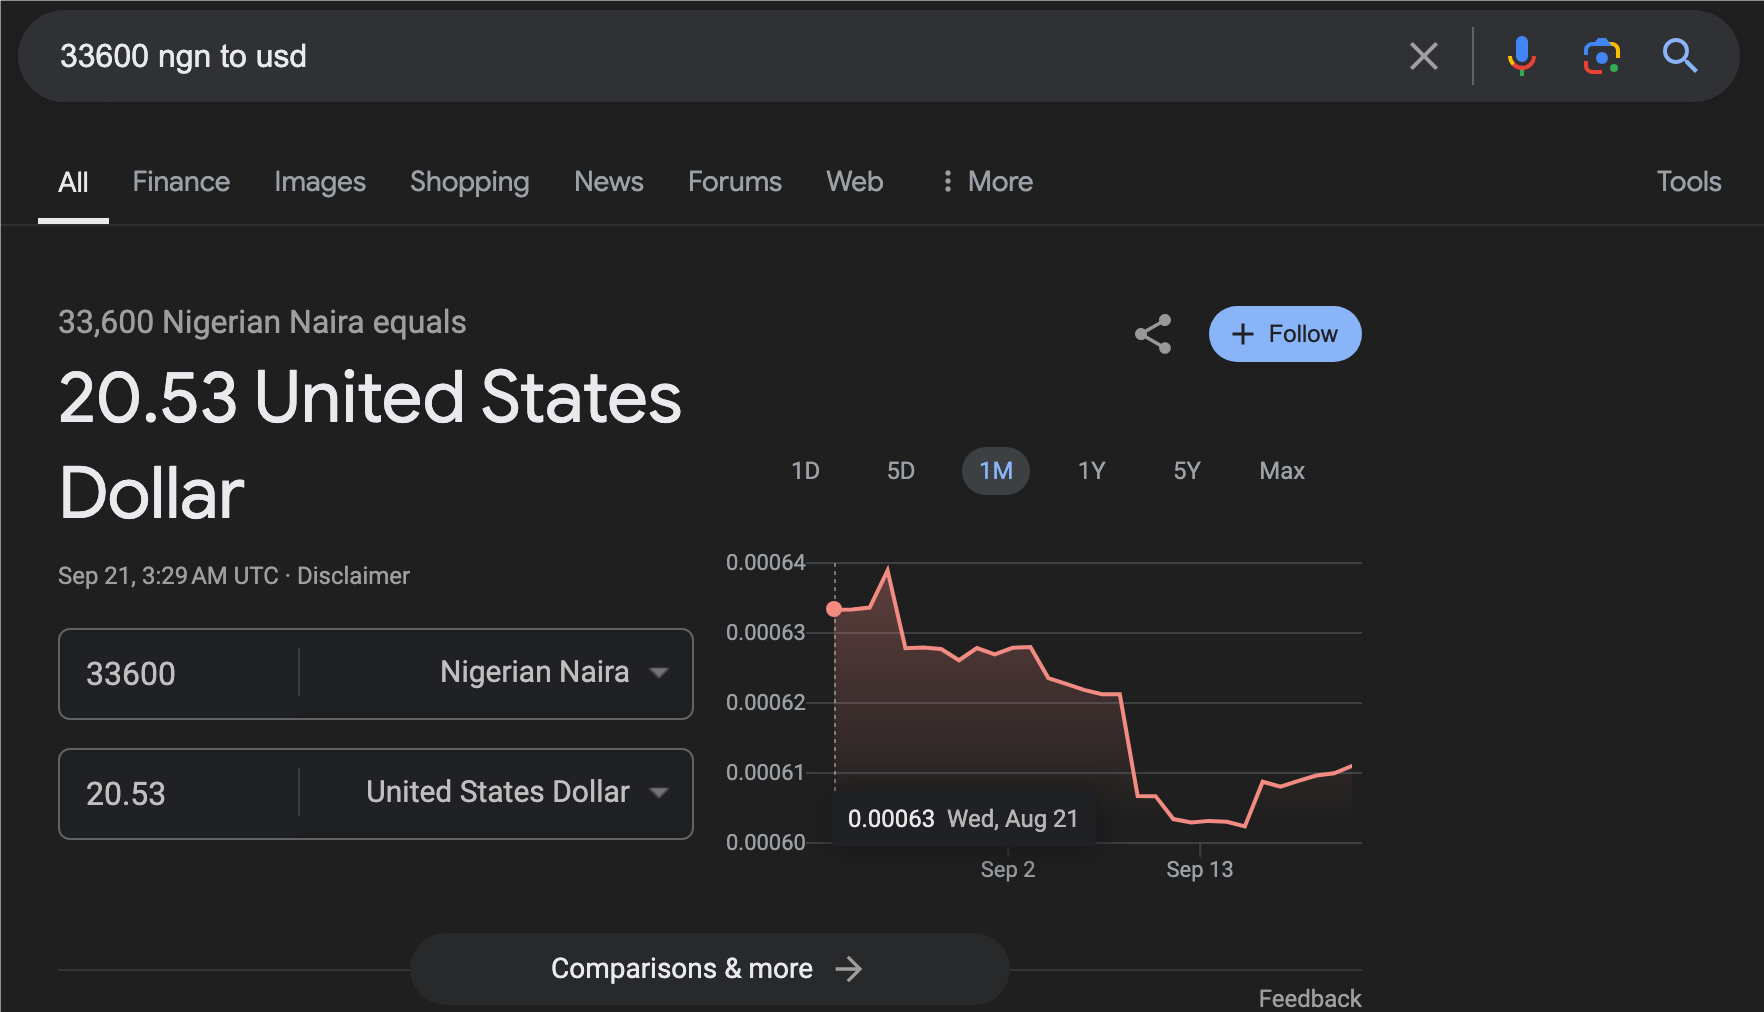Screen dimensions: 1764x1012
Task: Click the Sep 2 label on chart axis
Action: pyautogui.click(x=1008, y=870)
